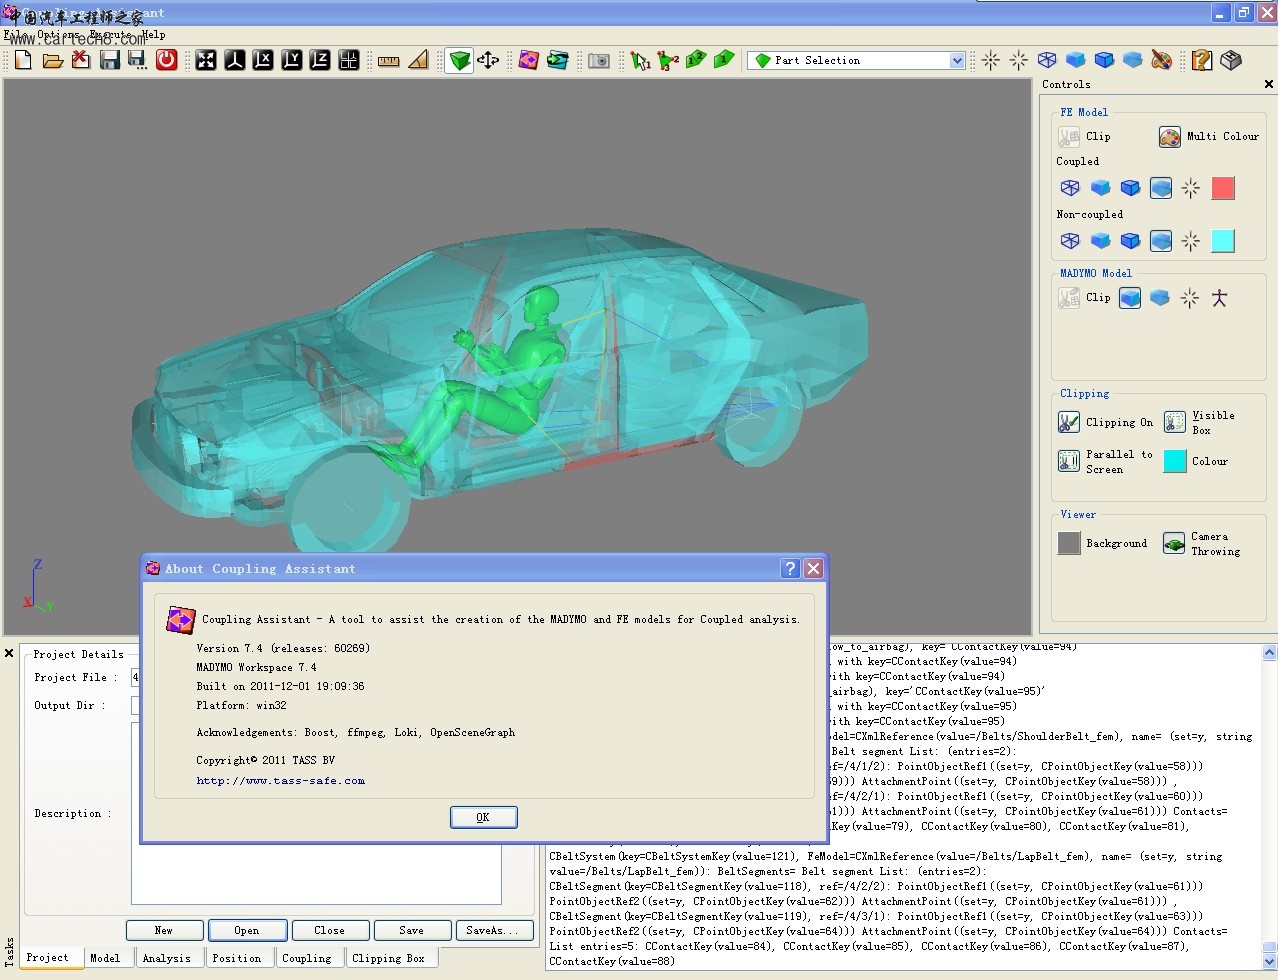Click the Open button in Project Details
The width and height of the screenshot is (1278, 980).
click(x=247, y=930)
